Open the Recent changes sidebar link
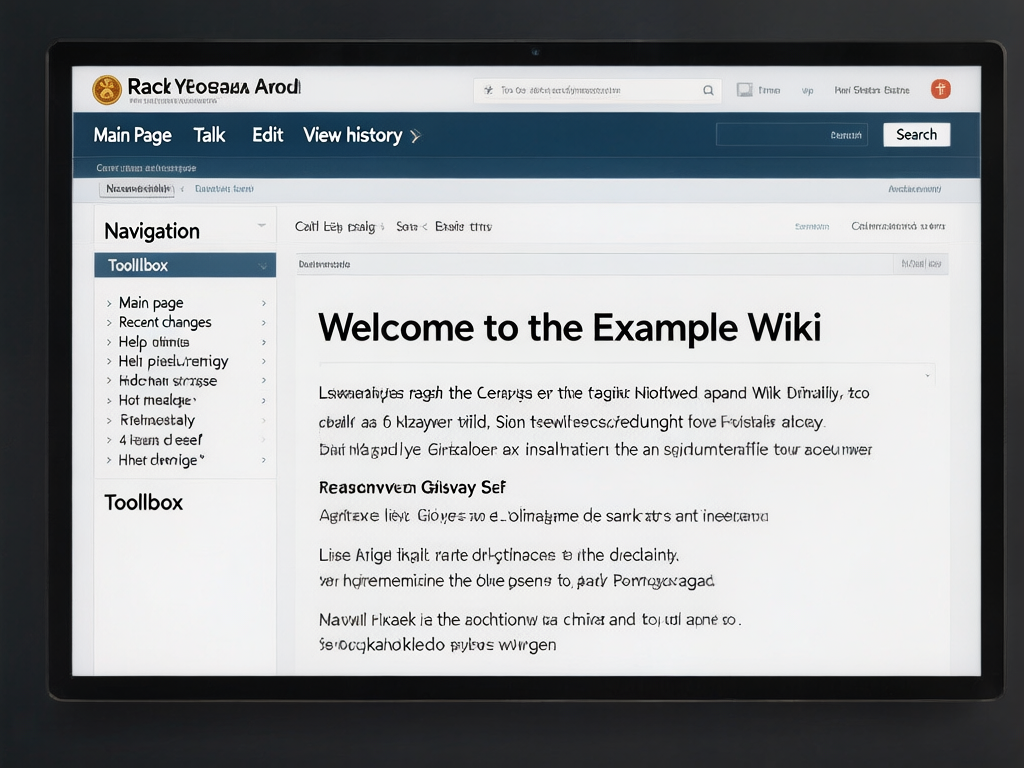This screenshot has height=768, width=1024. click(x=165, y=322)
